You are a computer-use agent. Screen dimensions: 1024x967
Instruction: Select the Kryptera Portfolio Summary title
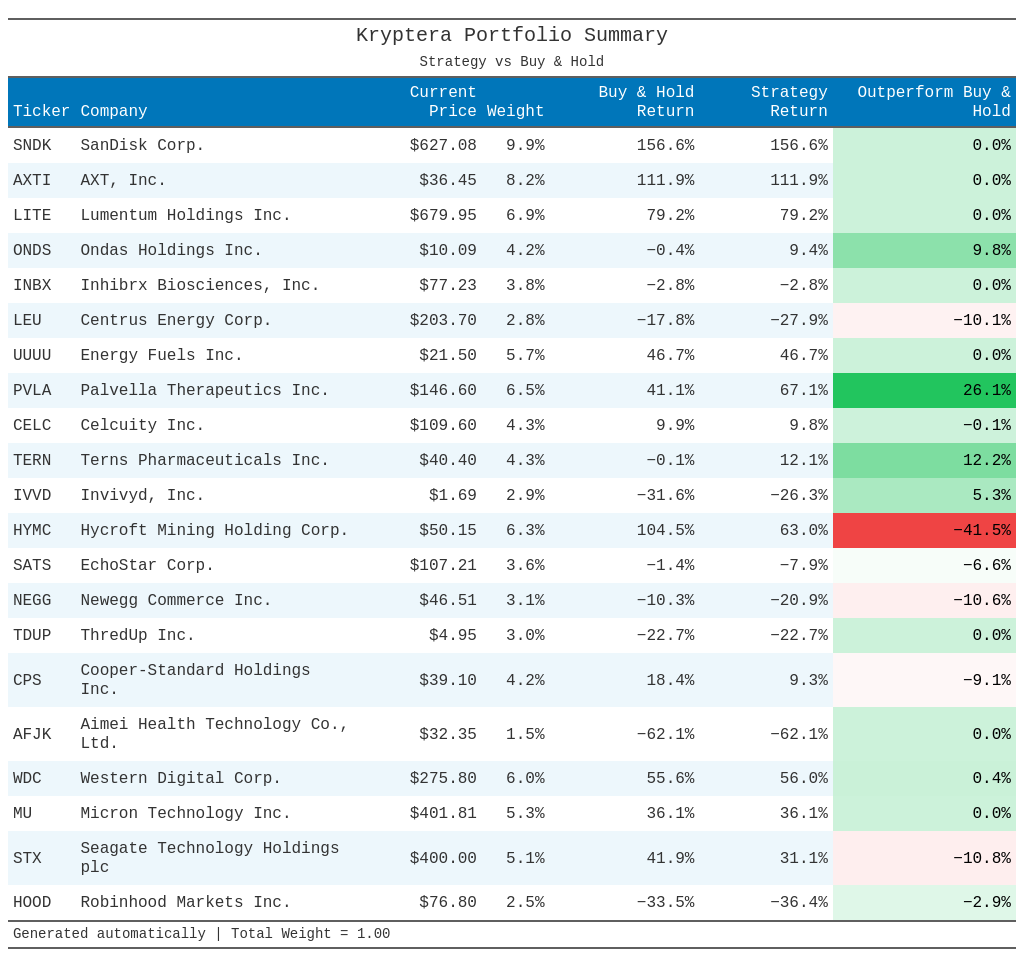[x=512, y=35]
